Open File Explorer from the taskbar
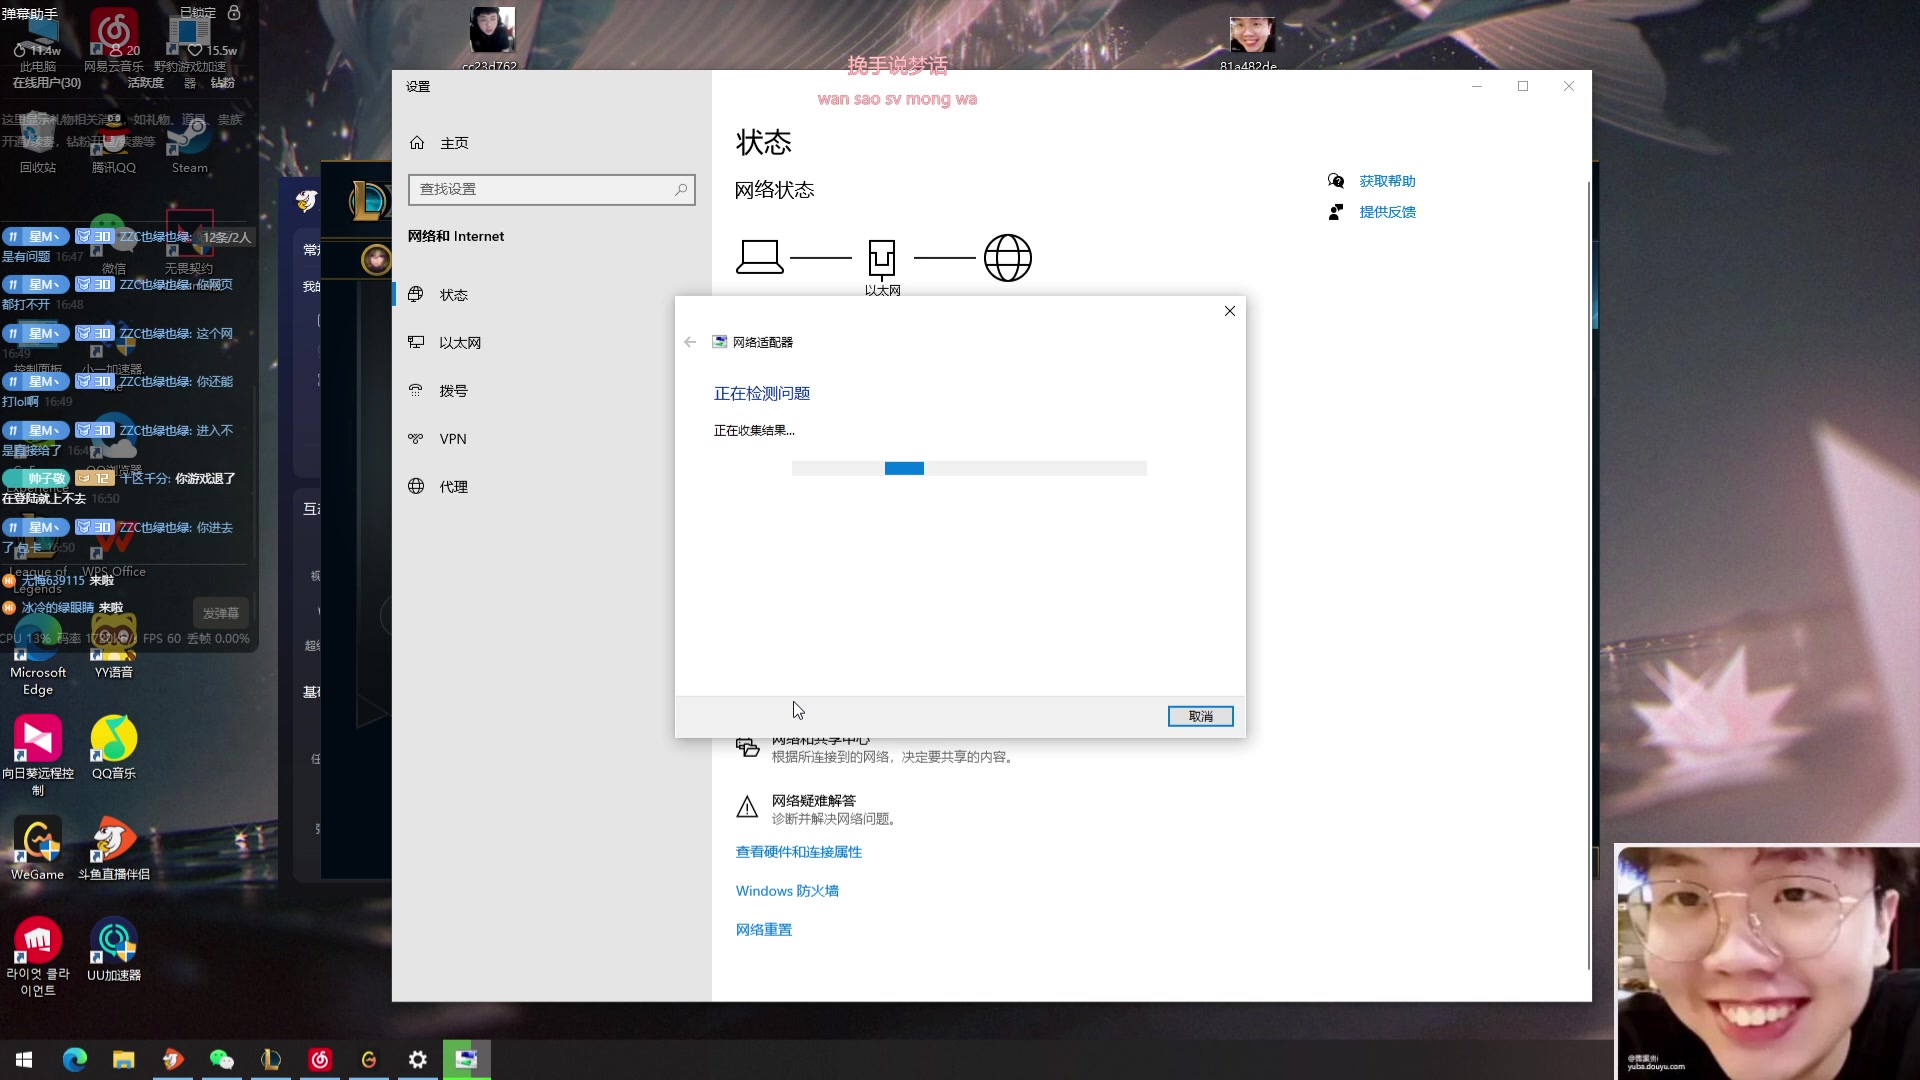Image resolution: width=1920 pixels, height=1080 pixels. click(x=123, y=1059)
